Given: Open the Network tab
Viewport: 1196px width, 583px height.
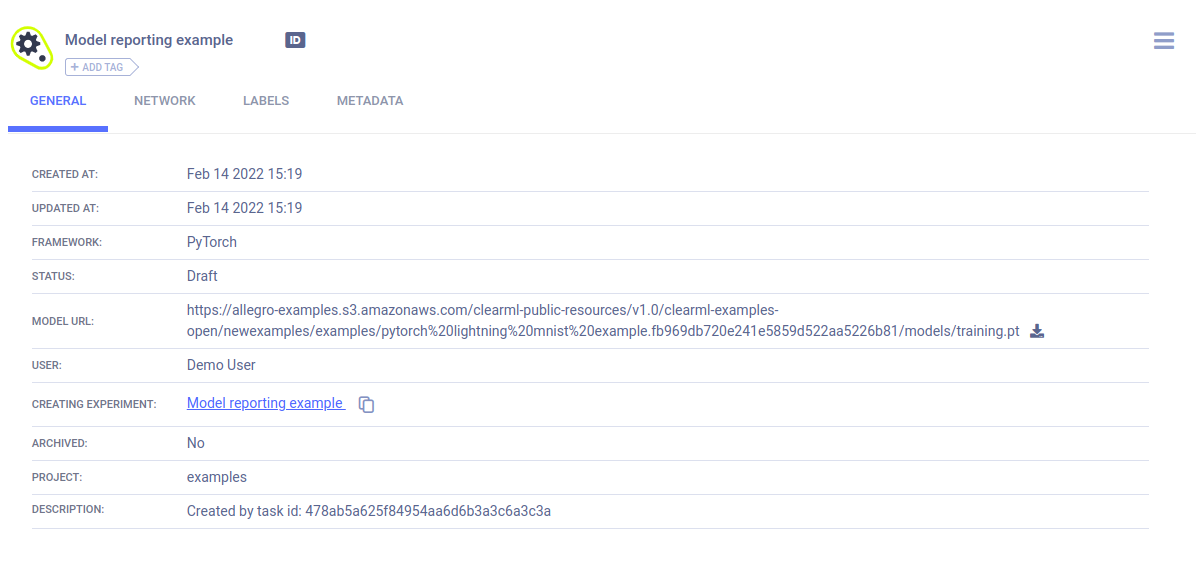Looking at the screenshot, I should click(x=165, y=101).
